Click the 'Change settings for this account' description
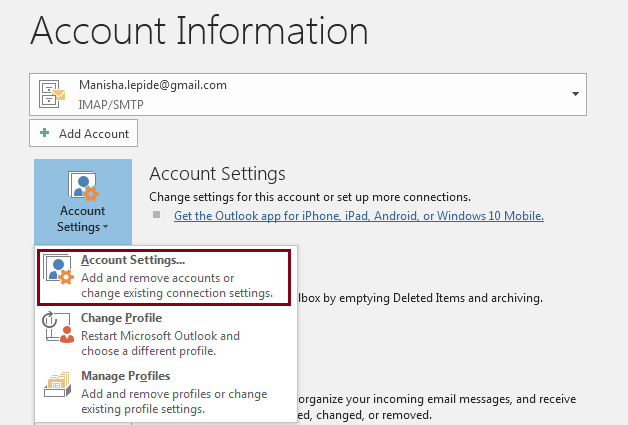628x425 pixels. point(310,197)
